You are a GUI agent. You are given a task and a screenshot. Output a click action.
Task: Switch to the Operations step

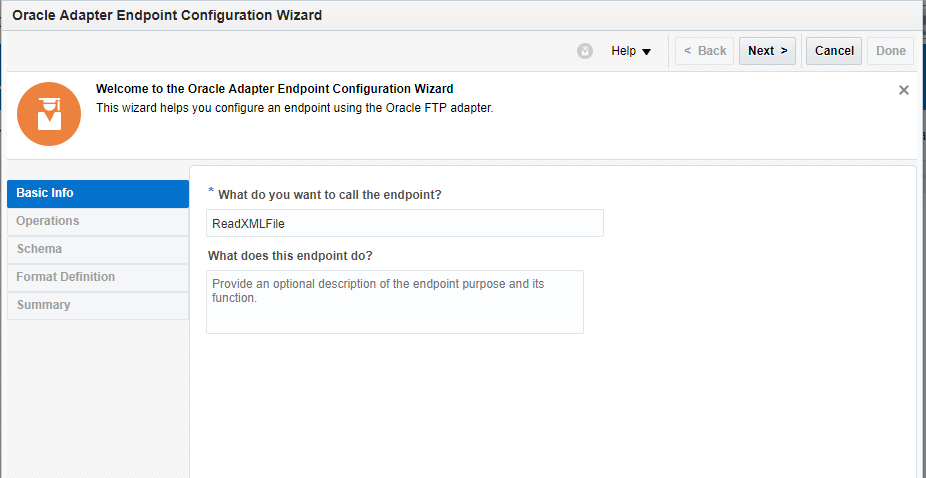98,221
